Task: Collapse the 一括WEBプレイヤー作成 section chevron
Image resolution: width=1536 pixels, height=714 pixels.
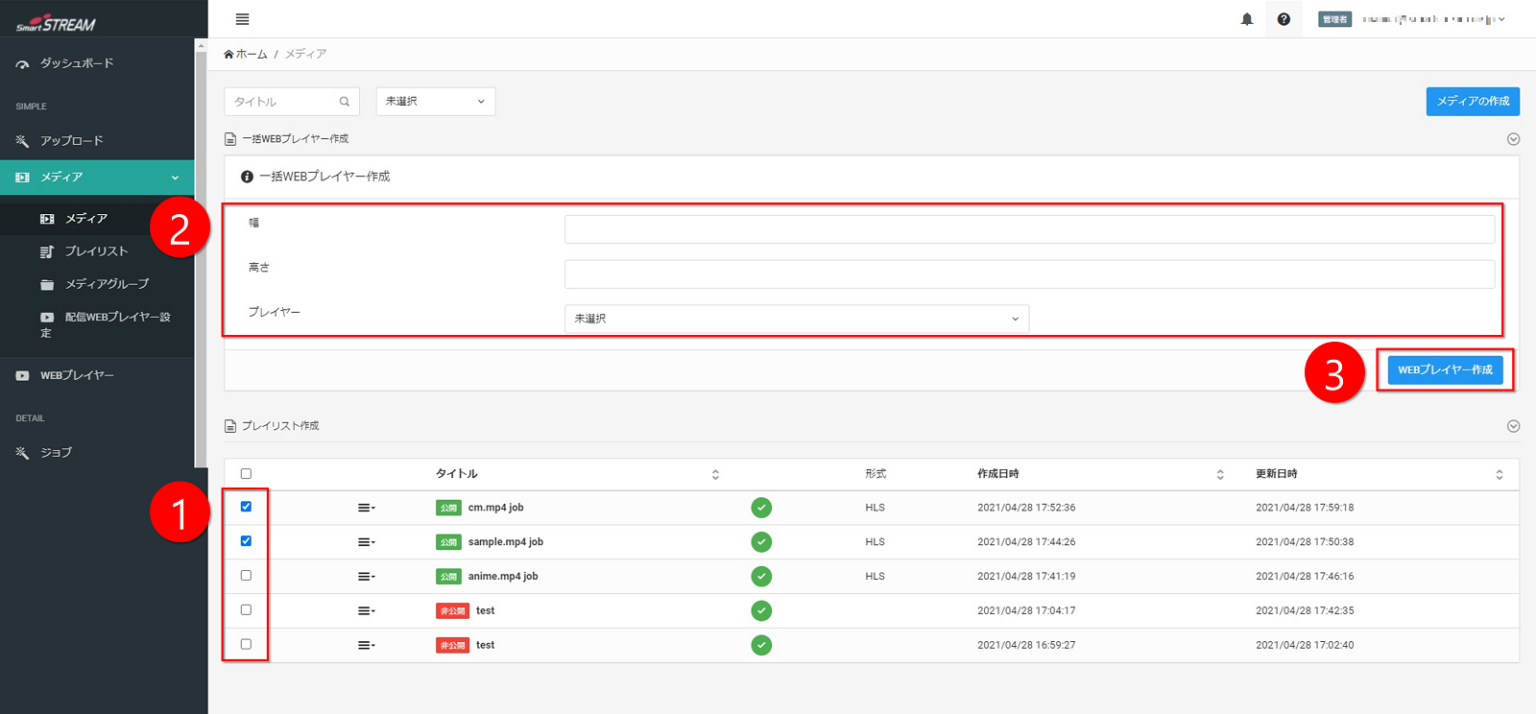Action: pyautogui.click(x=1513, y=139)
